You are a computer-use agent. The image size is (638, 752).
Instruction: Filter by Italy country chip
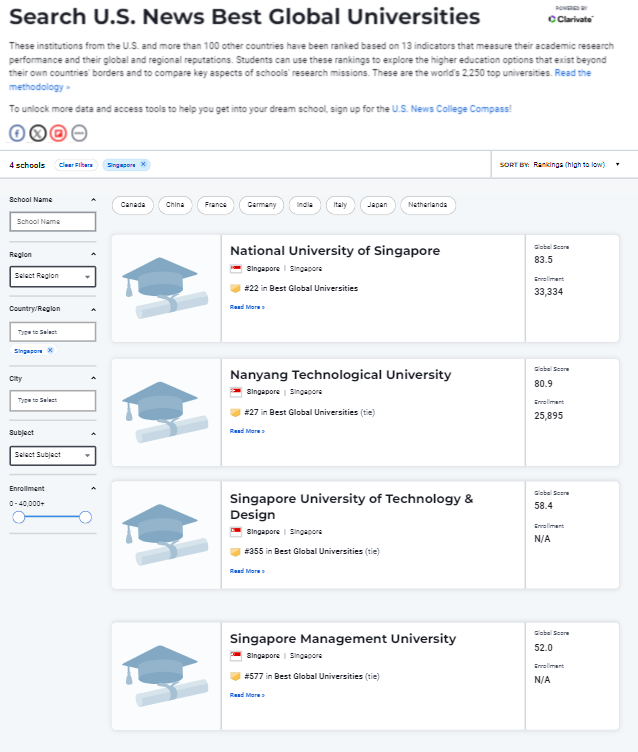point(340,205)
